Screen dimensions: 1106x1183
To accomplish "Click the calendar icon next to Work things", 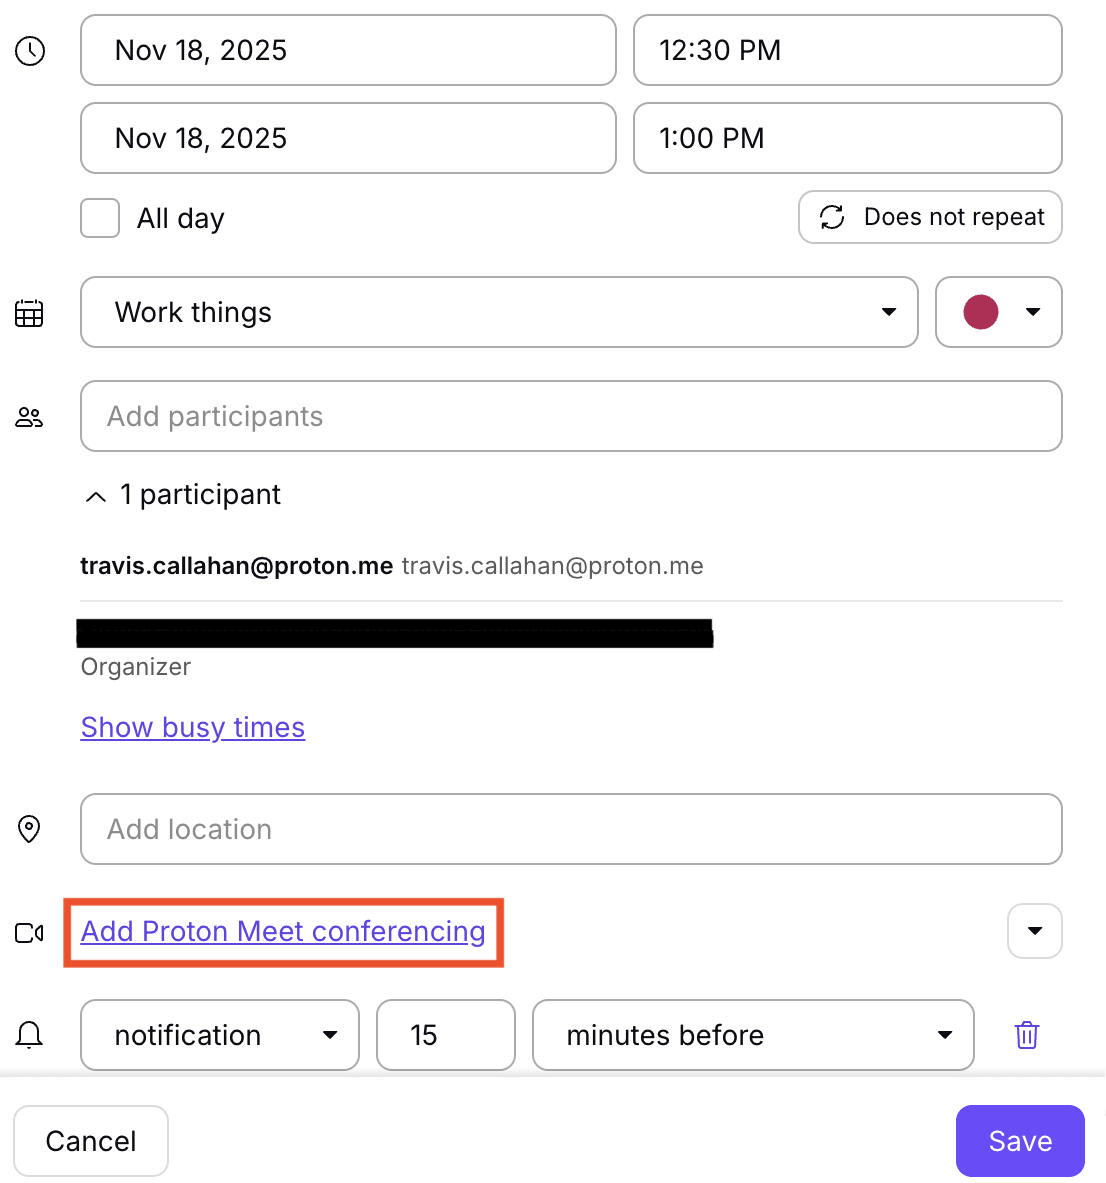I will tap(29, 313).
